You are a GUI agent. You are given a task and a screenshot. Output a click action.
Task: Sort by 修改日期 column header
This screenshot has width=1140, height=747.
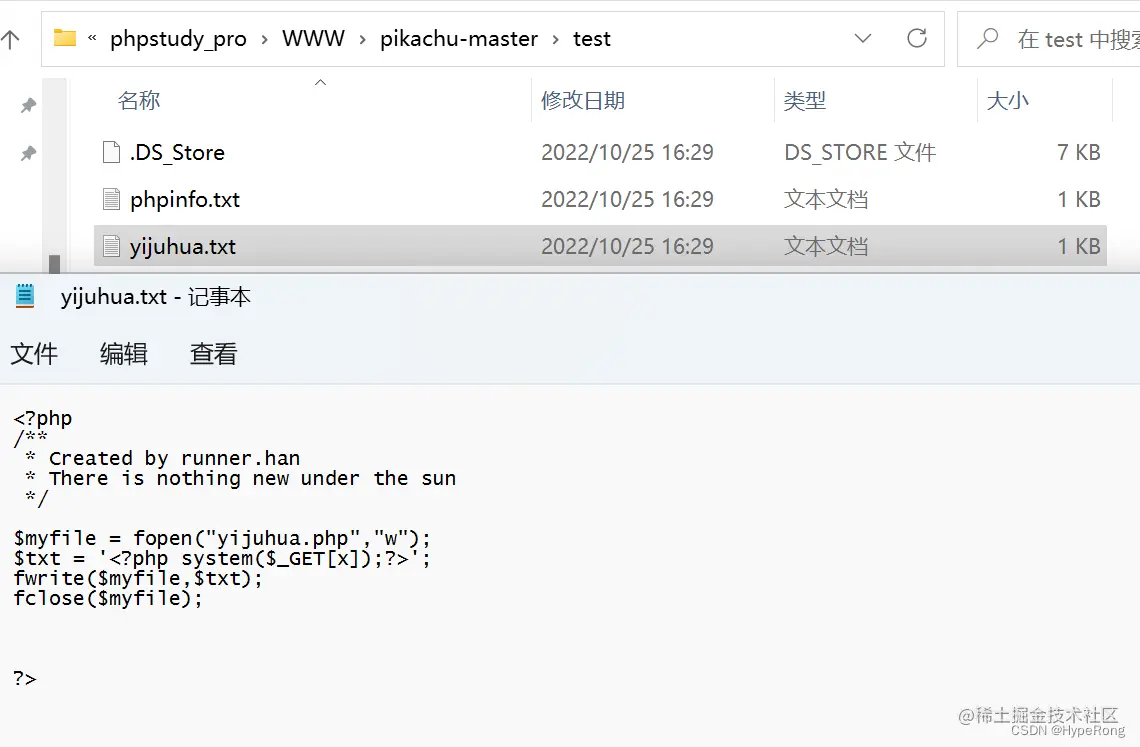(x=583, y=100)
